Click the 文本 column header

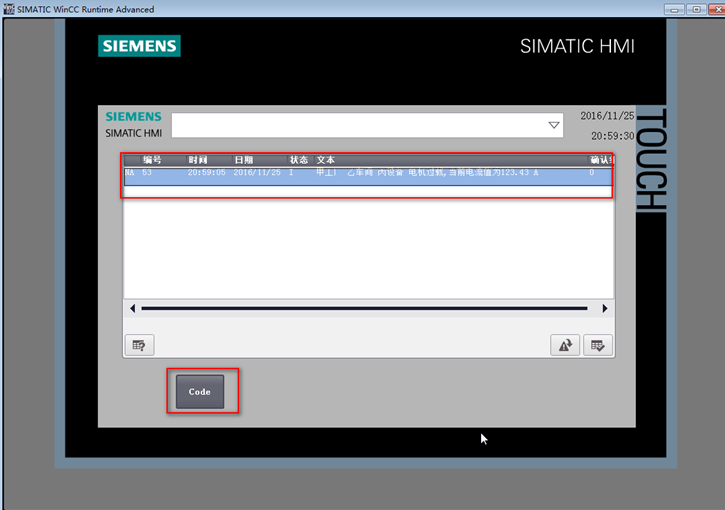pos(326,160)
